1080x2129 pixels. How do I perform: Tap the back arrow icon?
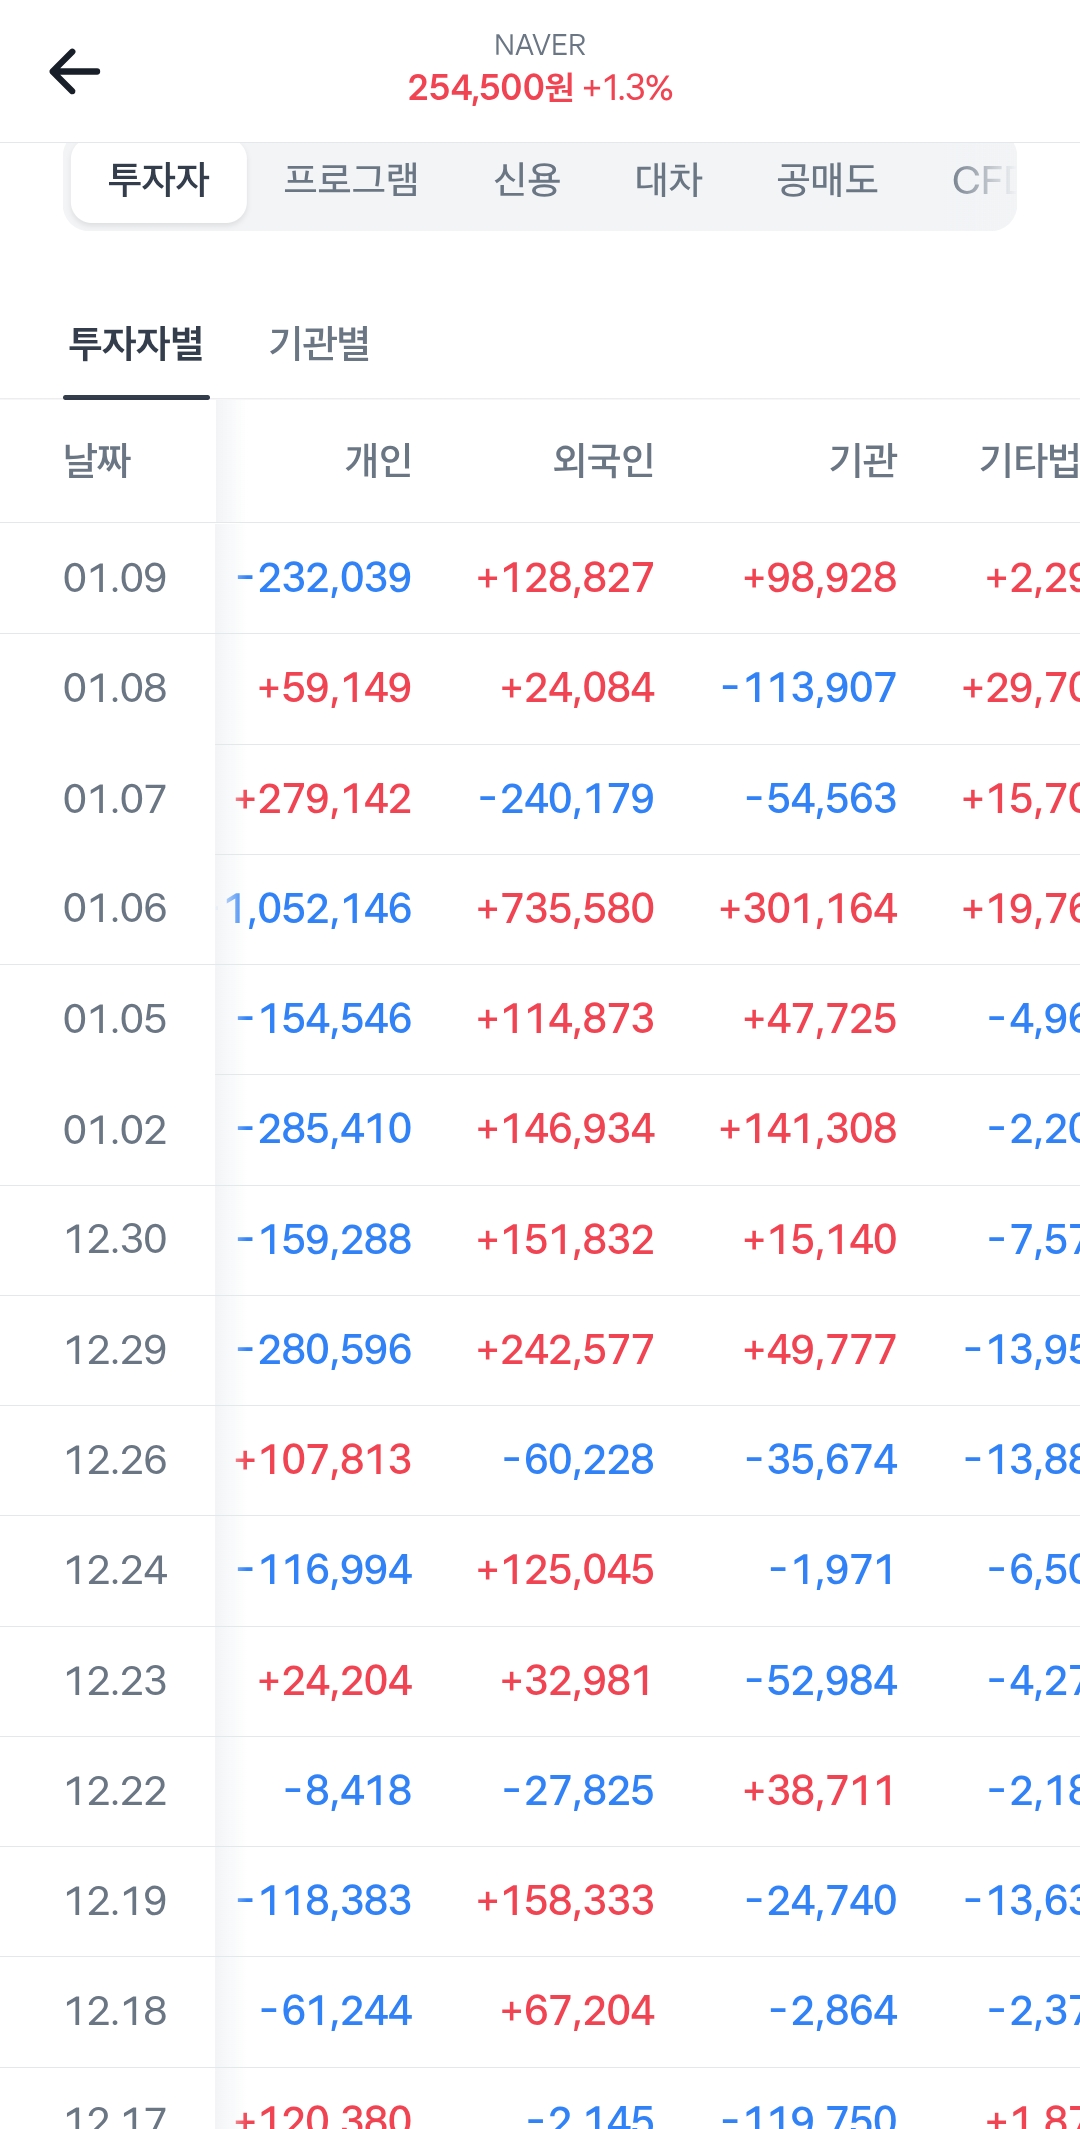pyautogui.click(x=75, y=71)
